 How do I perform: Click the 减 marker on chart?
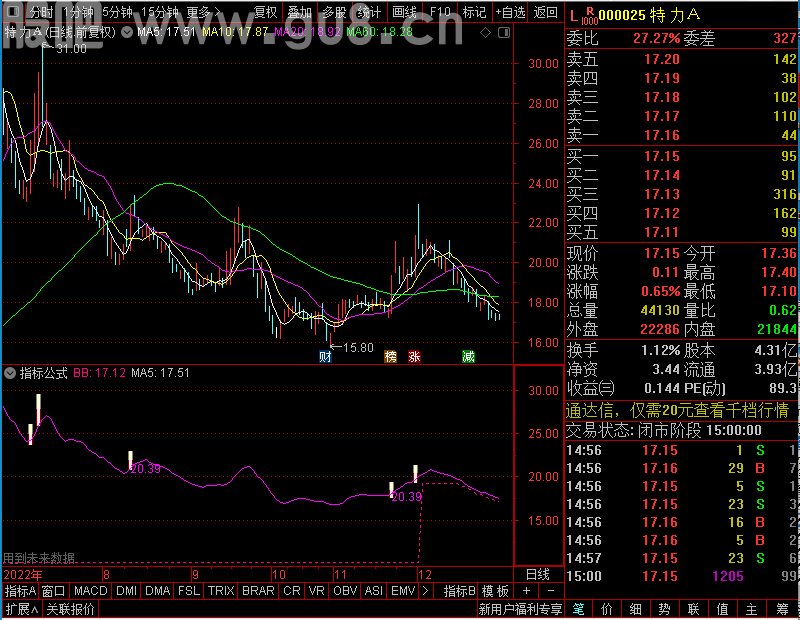click(x=468, y=356)
